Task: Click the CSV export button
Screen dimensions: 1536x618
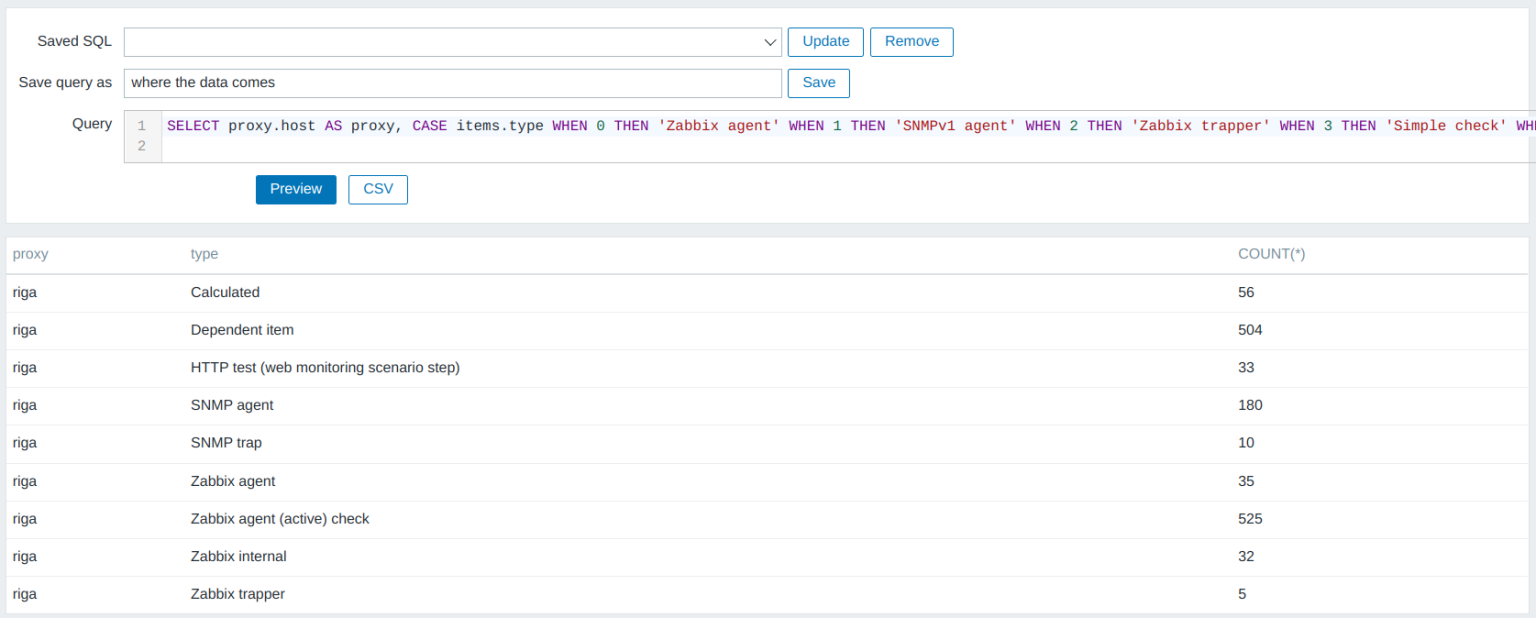Action: coord(377,189)
